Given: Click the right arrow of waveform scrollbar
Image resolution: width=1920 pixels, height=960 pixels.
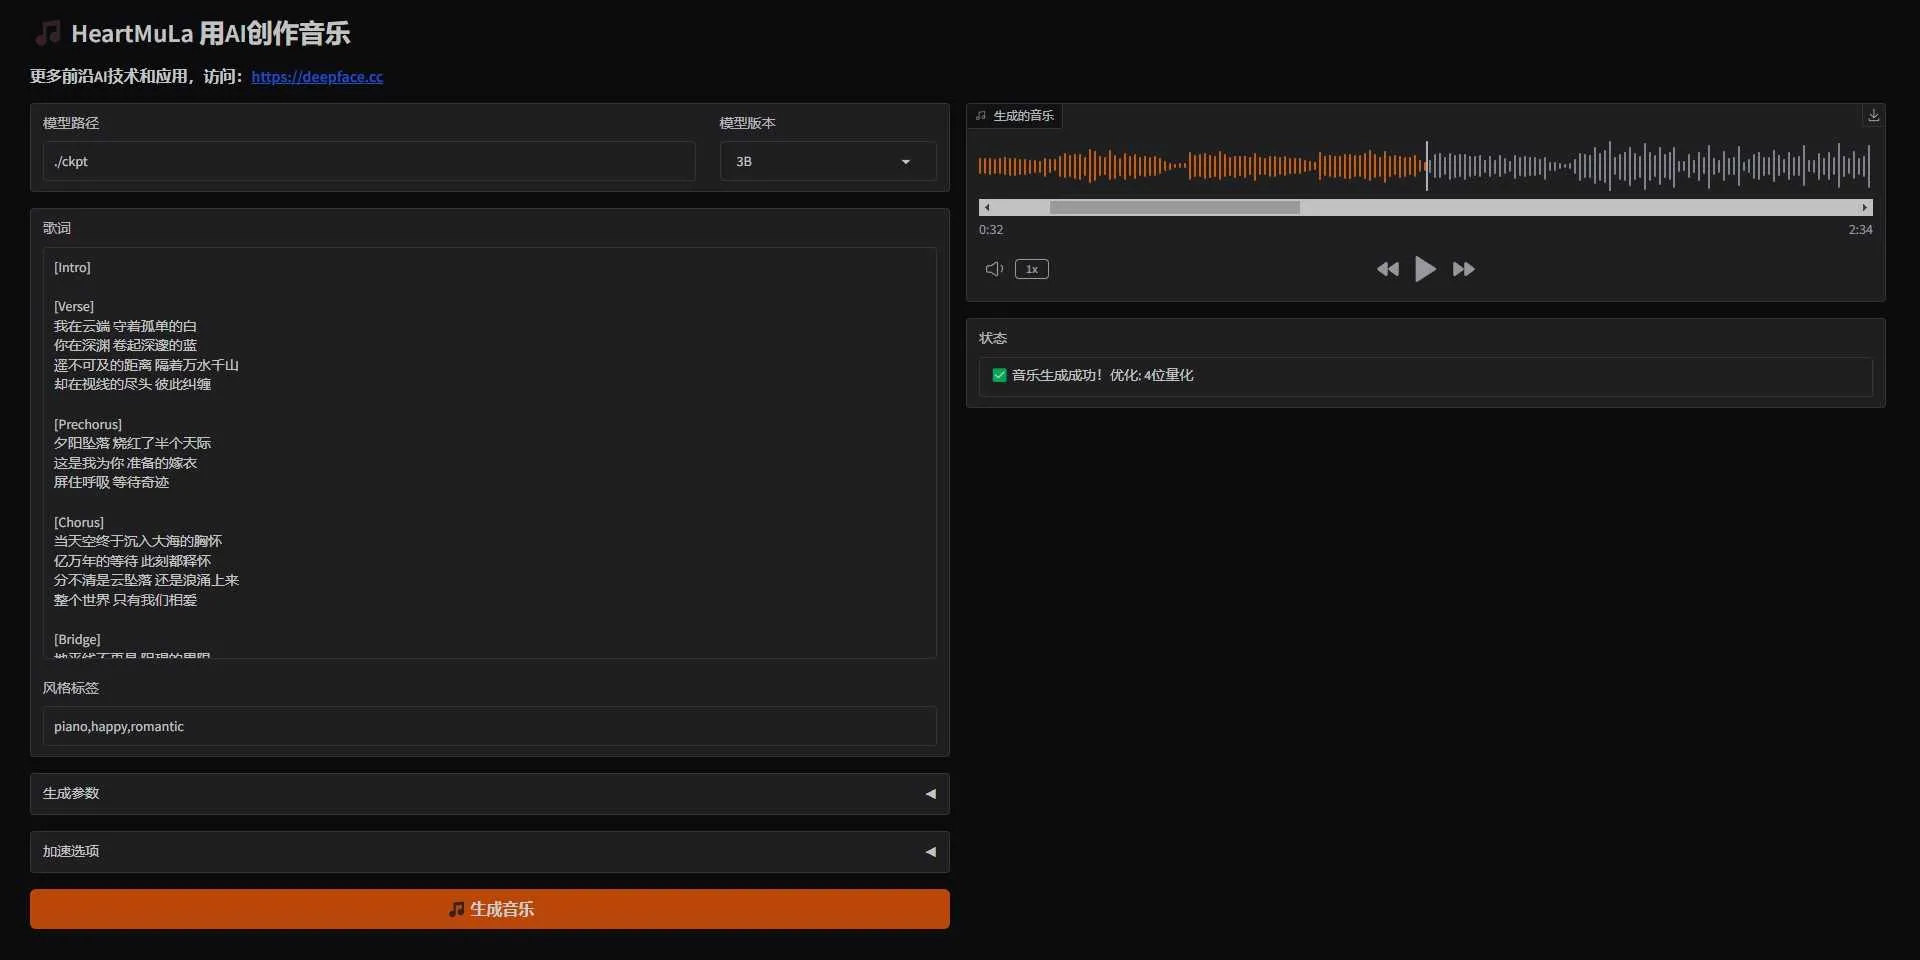Looking at the screenshot, I should click(x=1864, y=208).
